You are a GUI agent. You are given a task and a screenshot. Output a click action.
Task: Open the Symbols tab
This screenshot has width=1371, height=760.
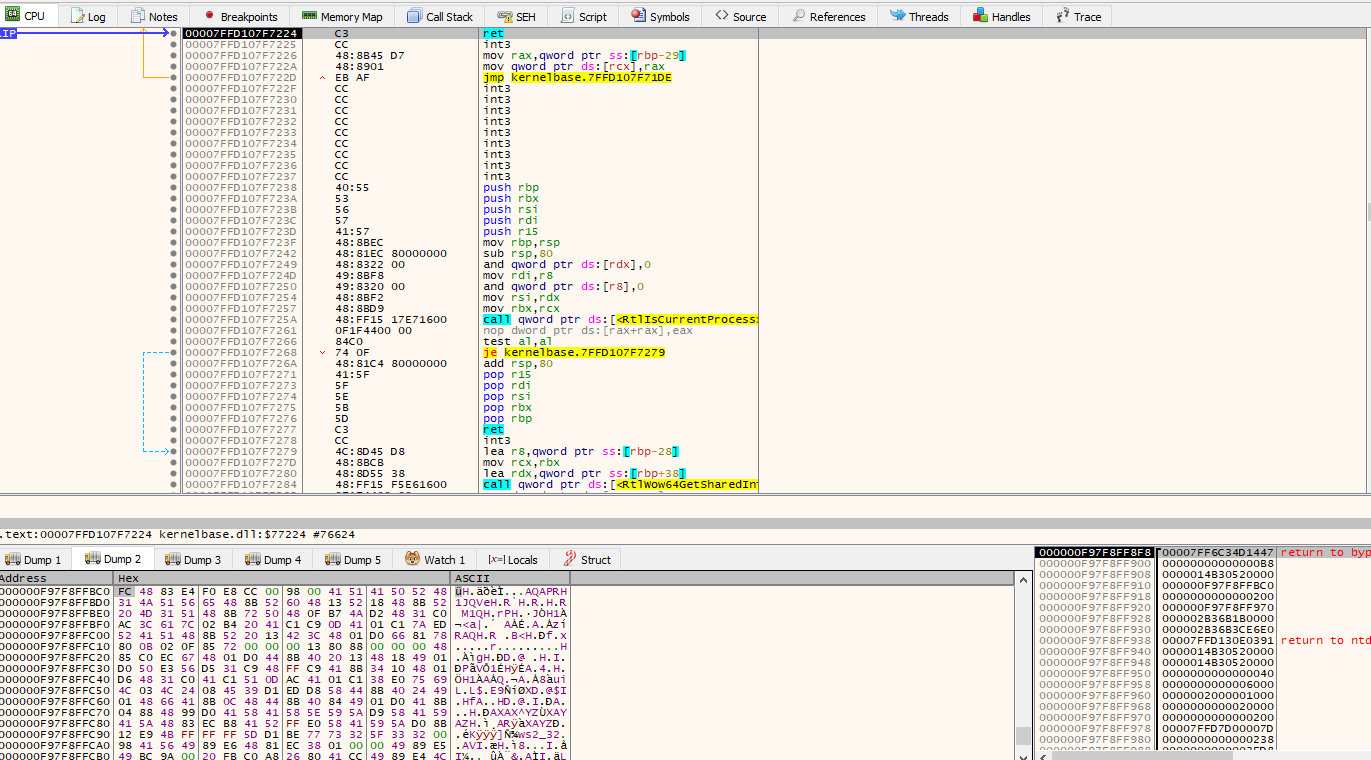click(x=660, y=16)
